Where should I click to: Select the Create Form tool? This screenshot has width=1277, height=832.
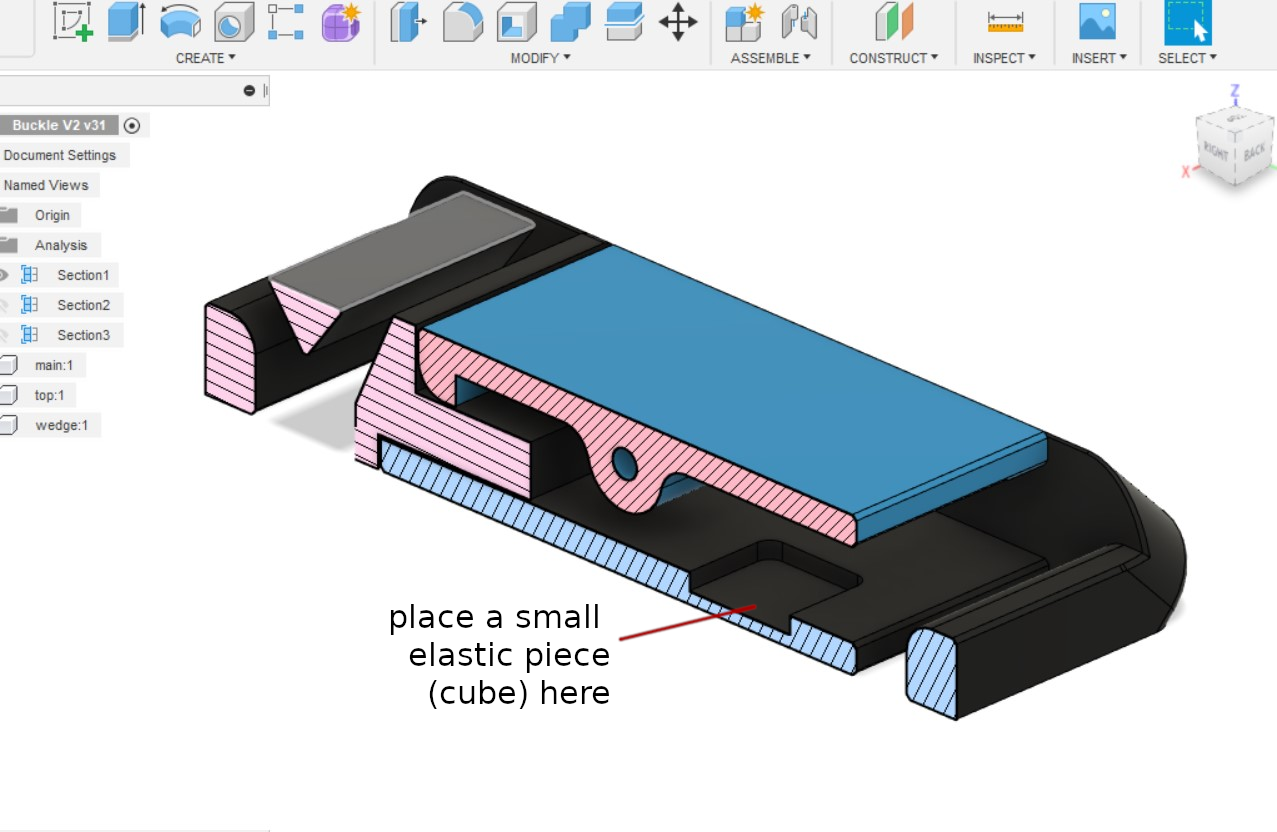click(x=341, y=22)
